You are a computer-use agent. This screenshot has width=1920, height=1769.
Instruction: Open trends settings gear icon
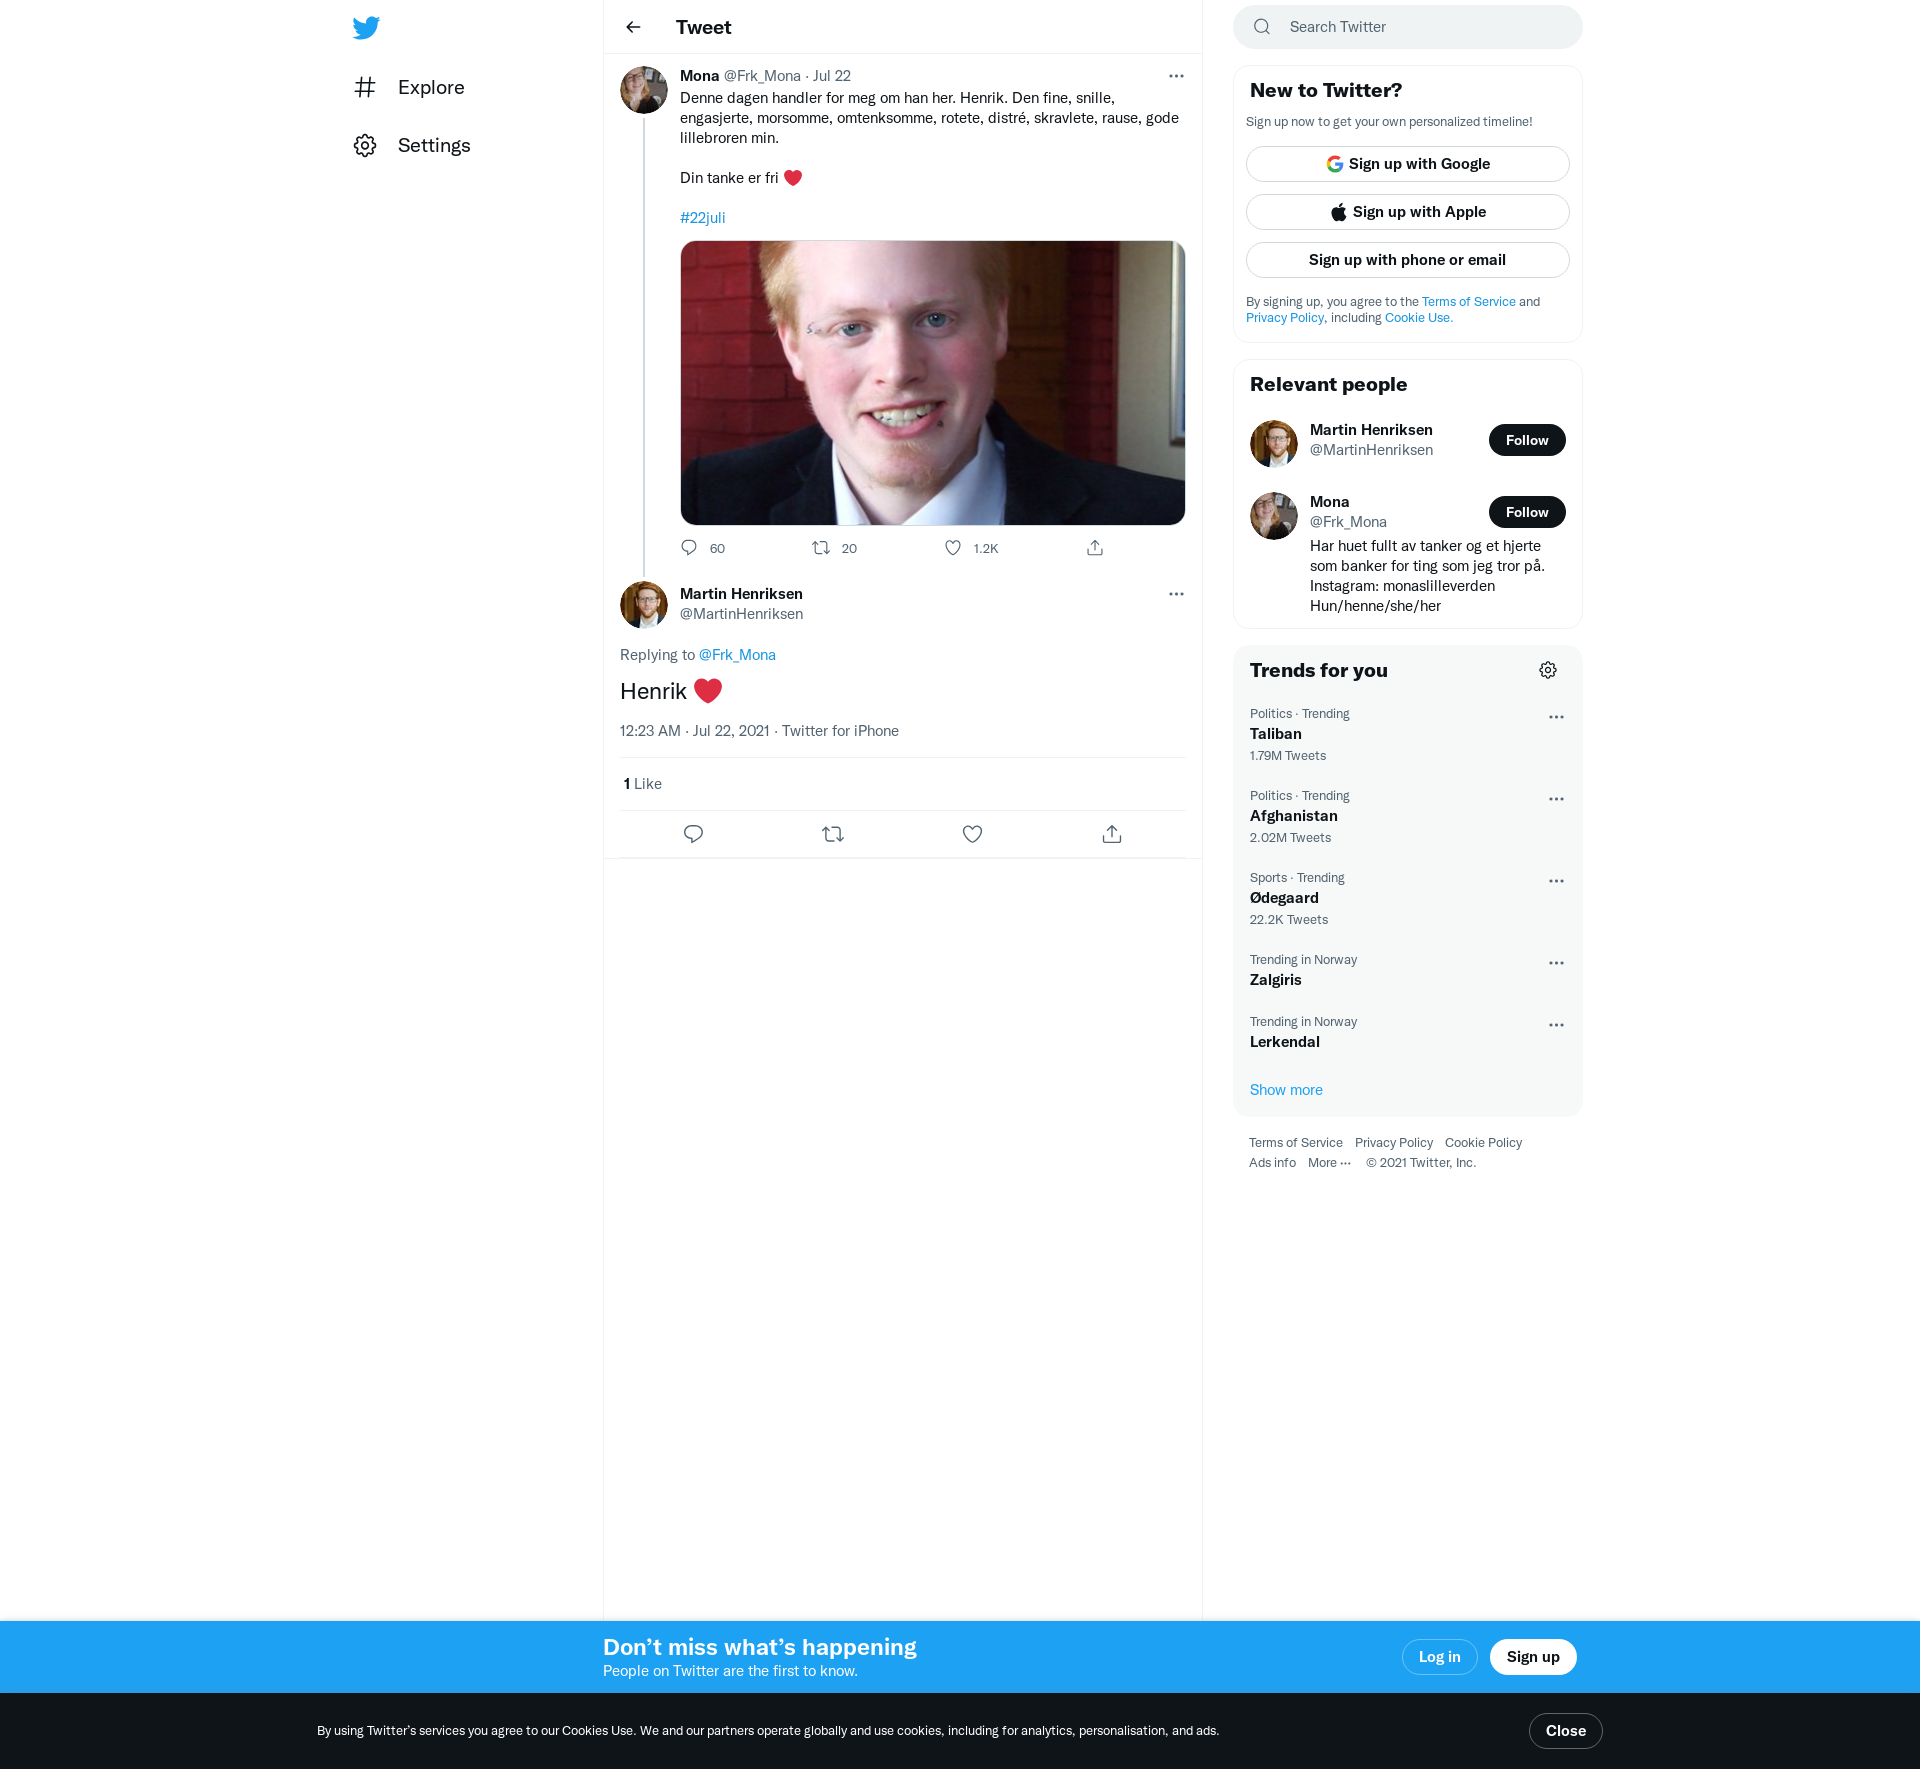pos(1548,670)
